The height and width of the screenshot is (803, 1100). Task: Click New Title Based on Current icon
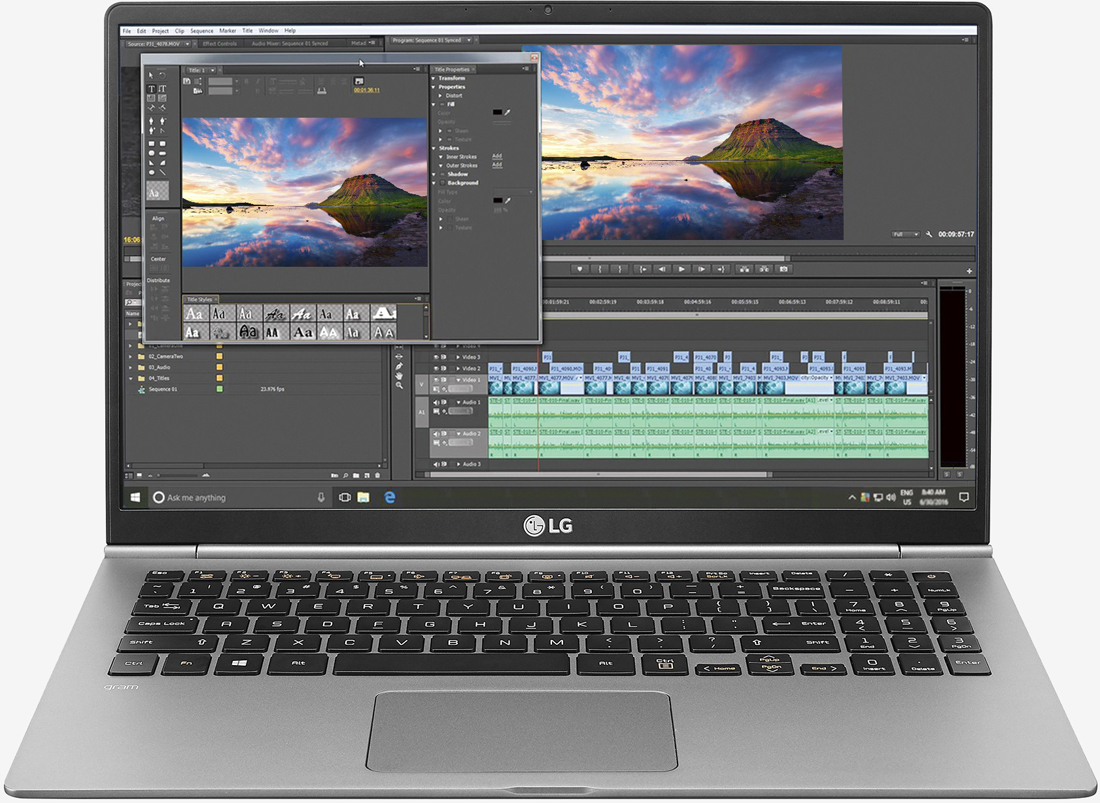point(187,81)
